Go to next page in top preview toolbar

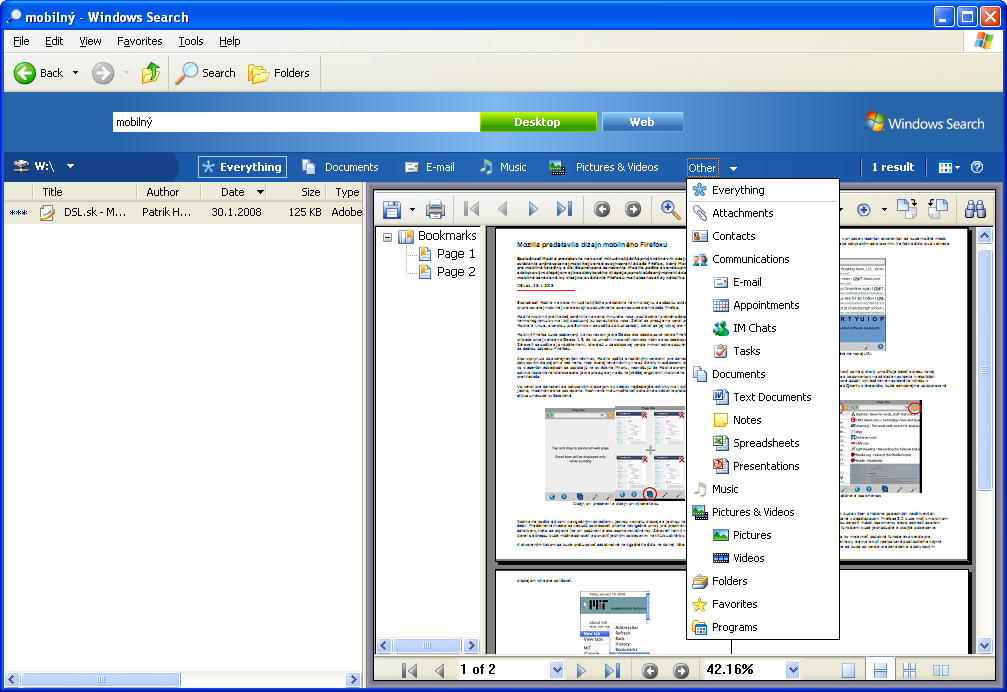532,209
